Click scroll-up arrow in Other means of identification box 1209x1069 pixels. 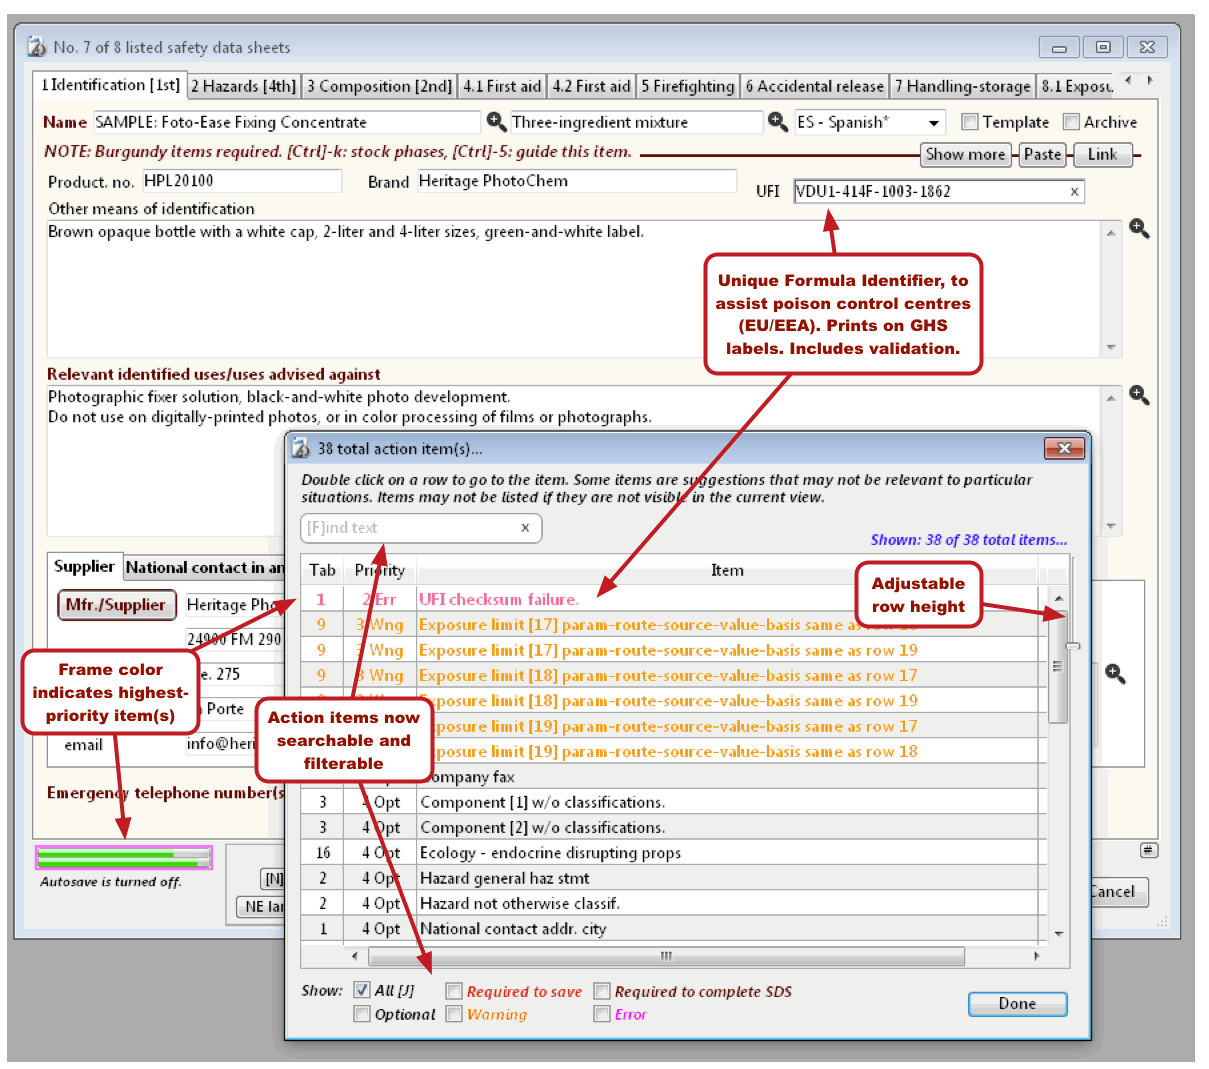point(1111,232)
